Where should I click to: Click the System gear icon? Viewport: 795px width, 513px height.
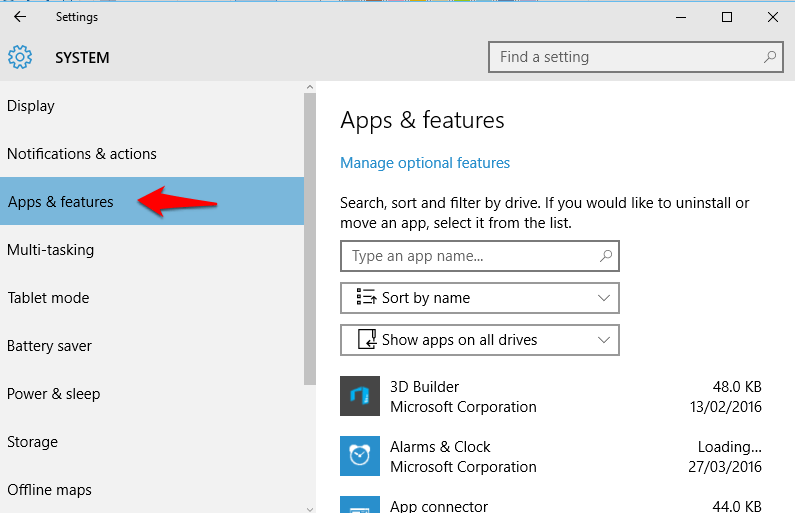coord(20,57)
